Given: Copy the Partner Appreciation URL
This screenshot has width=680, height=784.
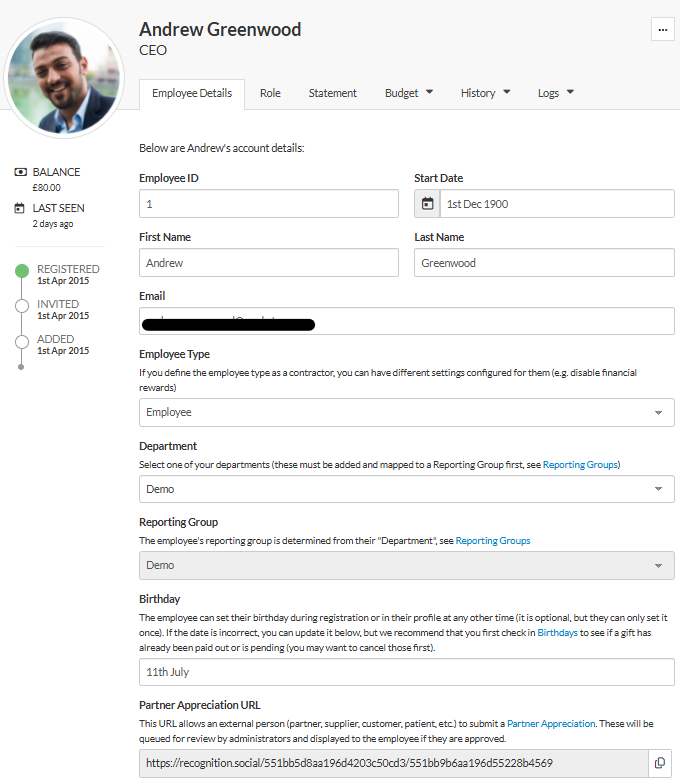Looking at the screenshot, I should [x=660, y=763].
